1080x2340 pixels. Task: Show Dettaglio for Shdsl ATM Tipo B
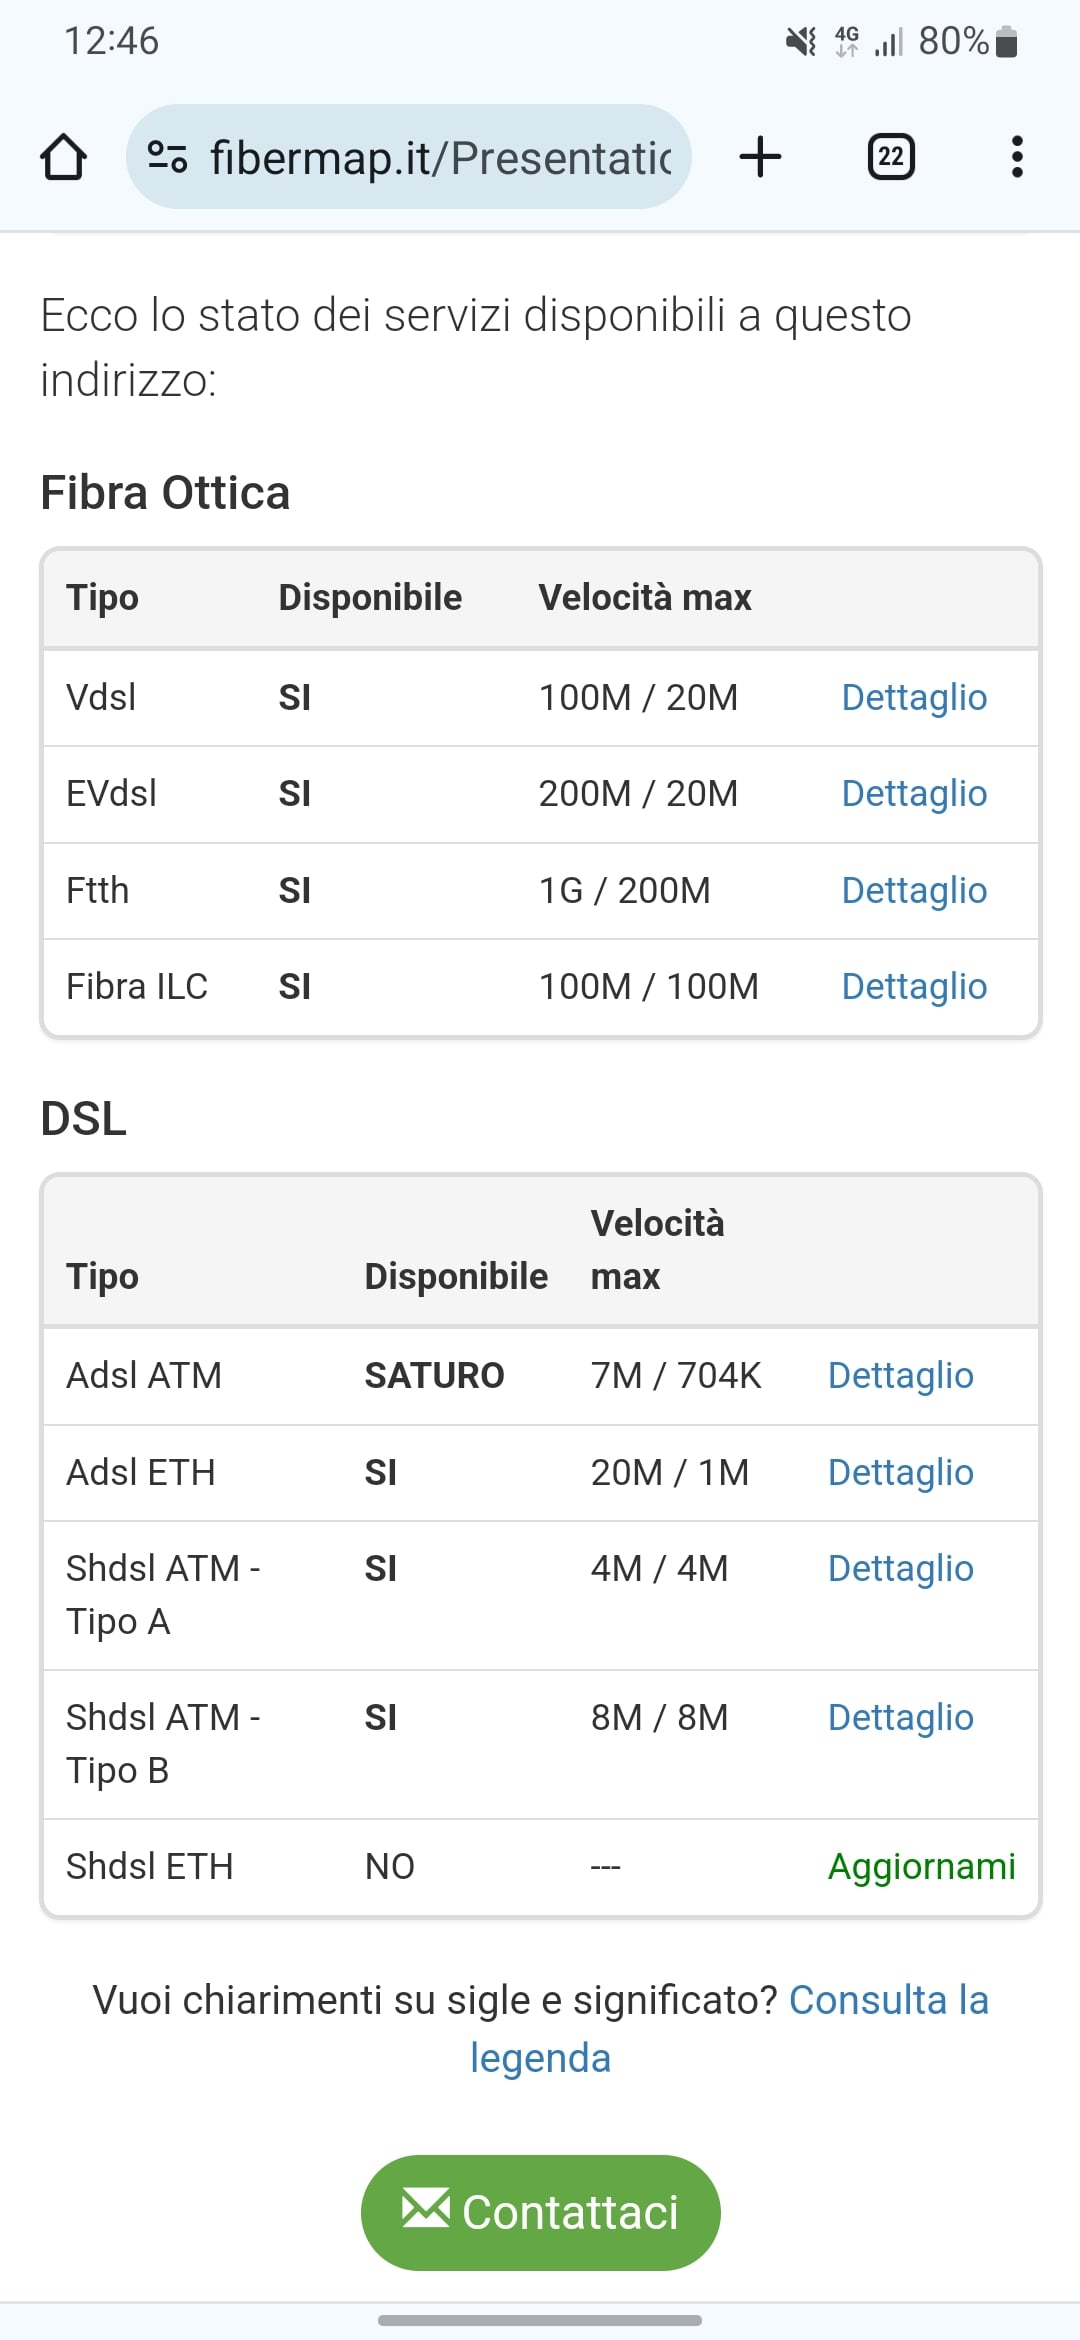point(900,1717)
